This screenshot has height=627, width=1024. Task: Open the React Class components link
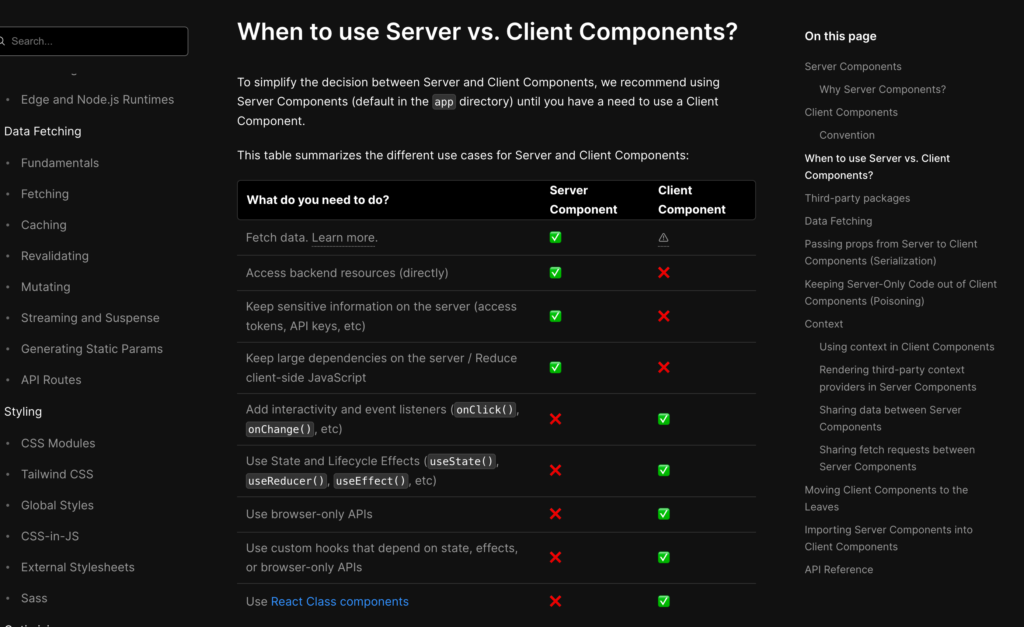pos(339,602)
